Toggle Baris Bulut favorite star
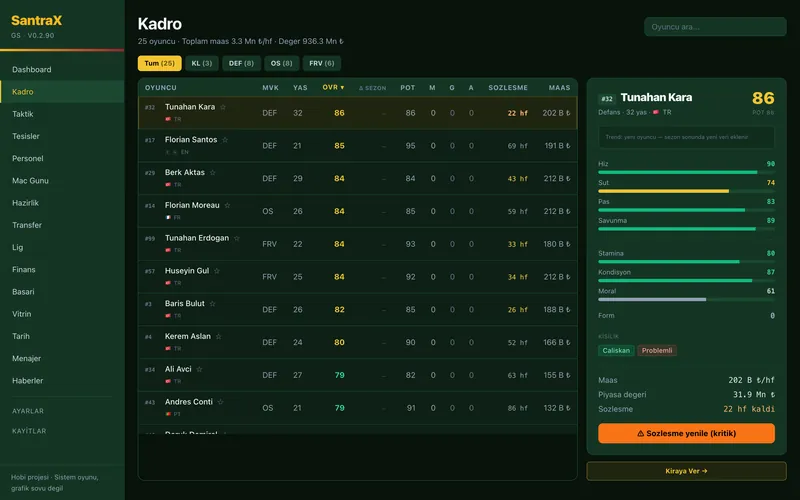This screenshot has height=500, width=800. [x=212, y=304]
